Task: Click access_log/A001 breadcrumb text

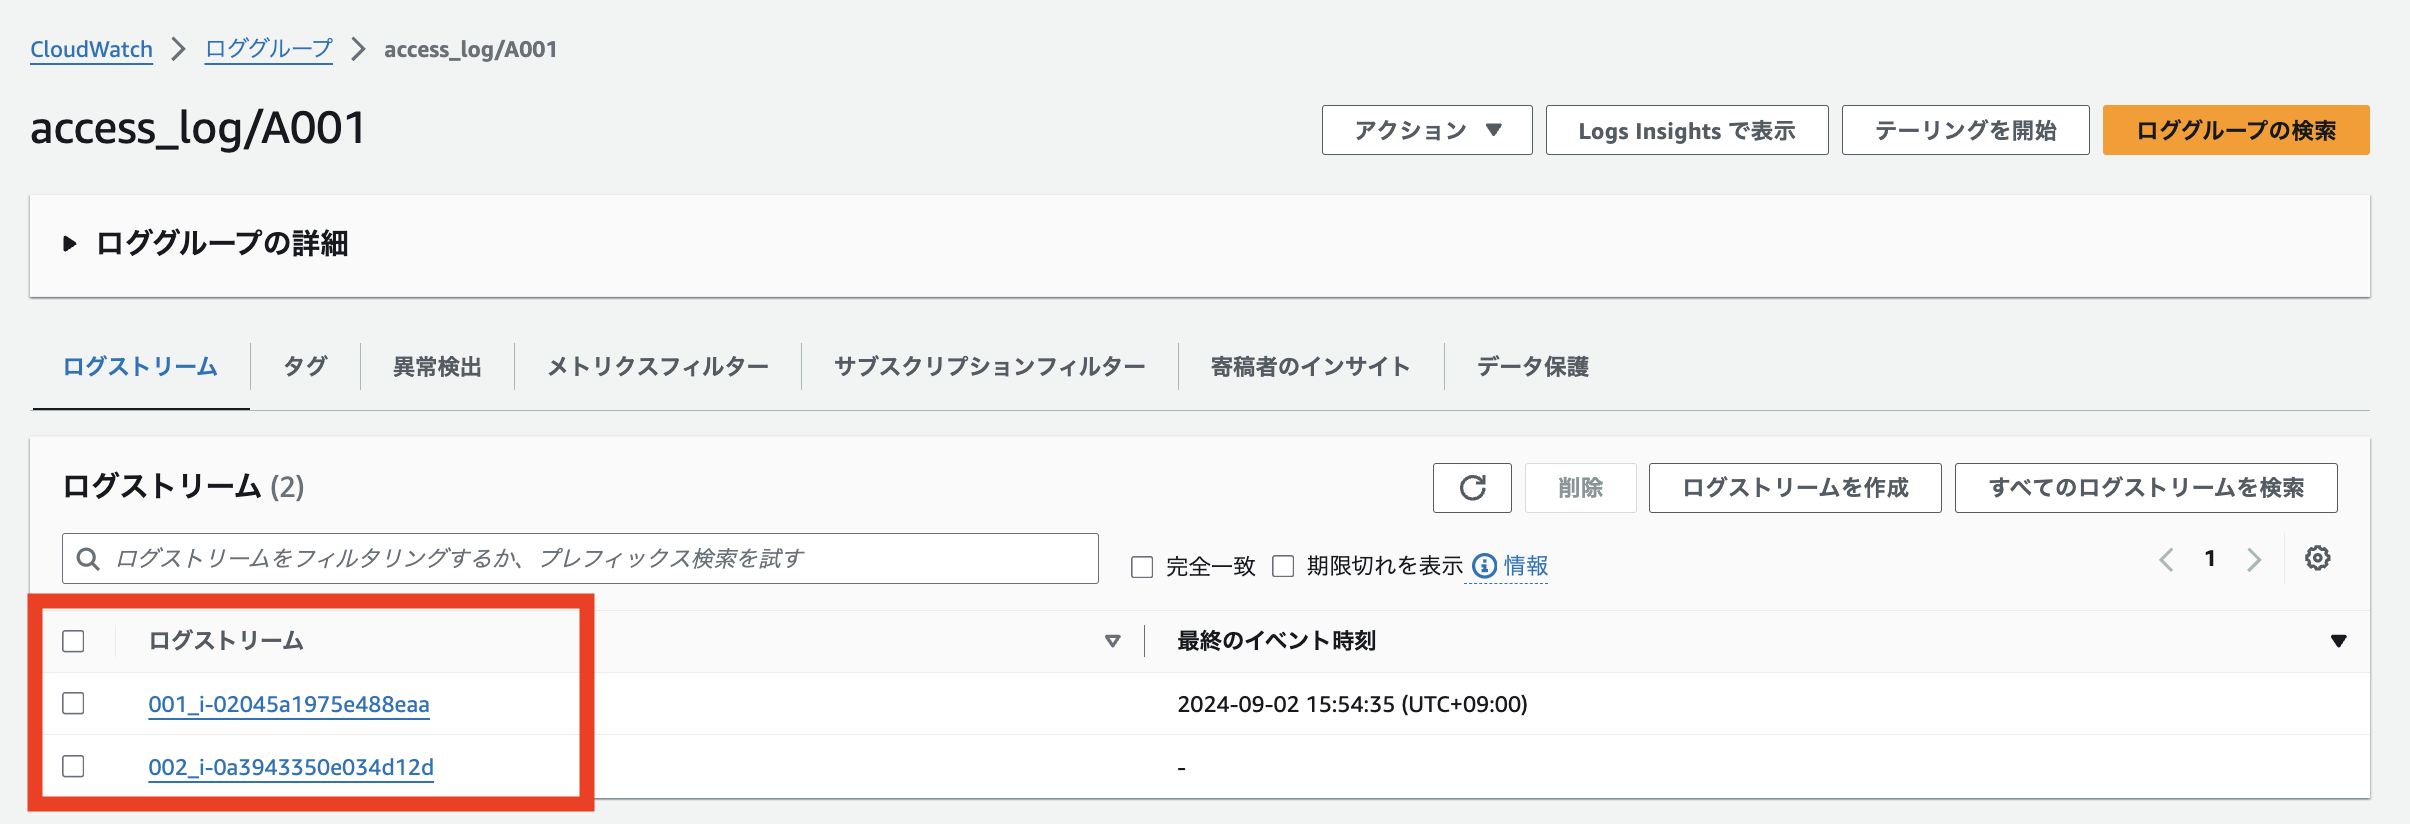Action: (x=470, y=49)
